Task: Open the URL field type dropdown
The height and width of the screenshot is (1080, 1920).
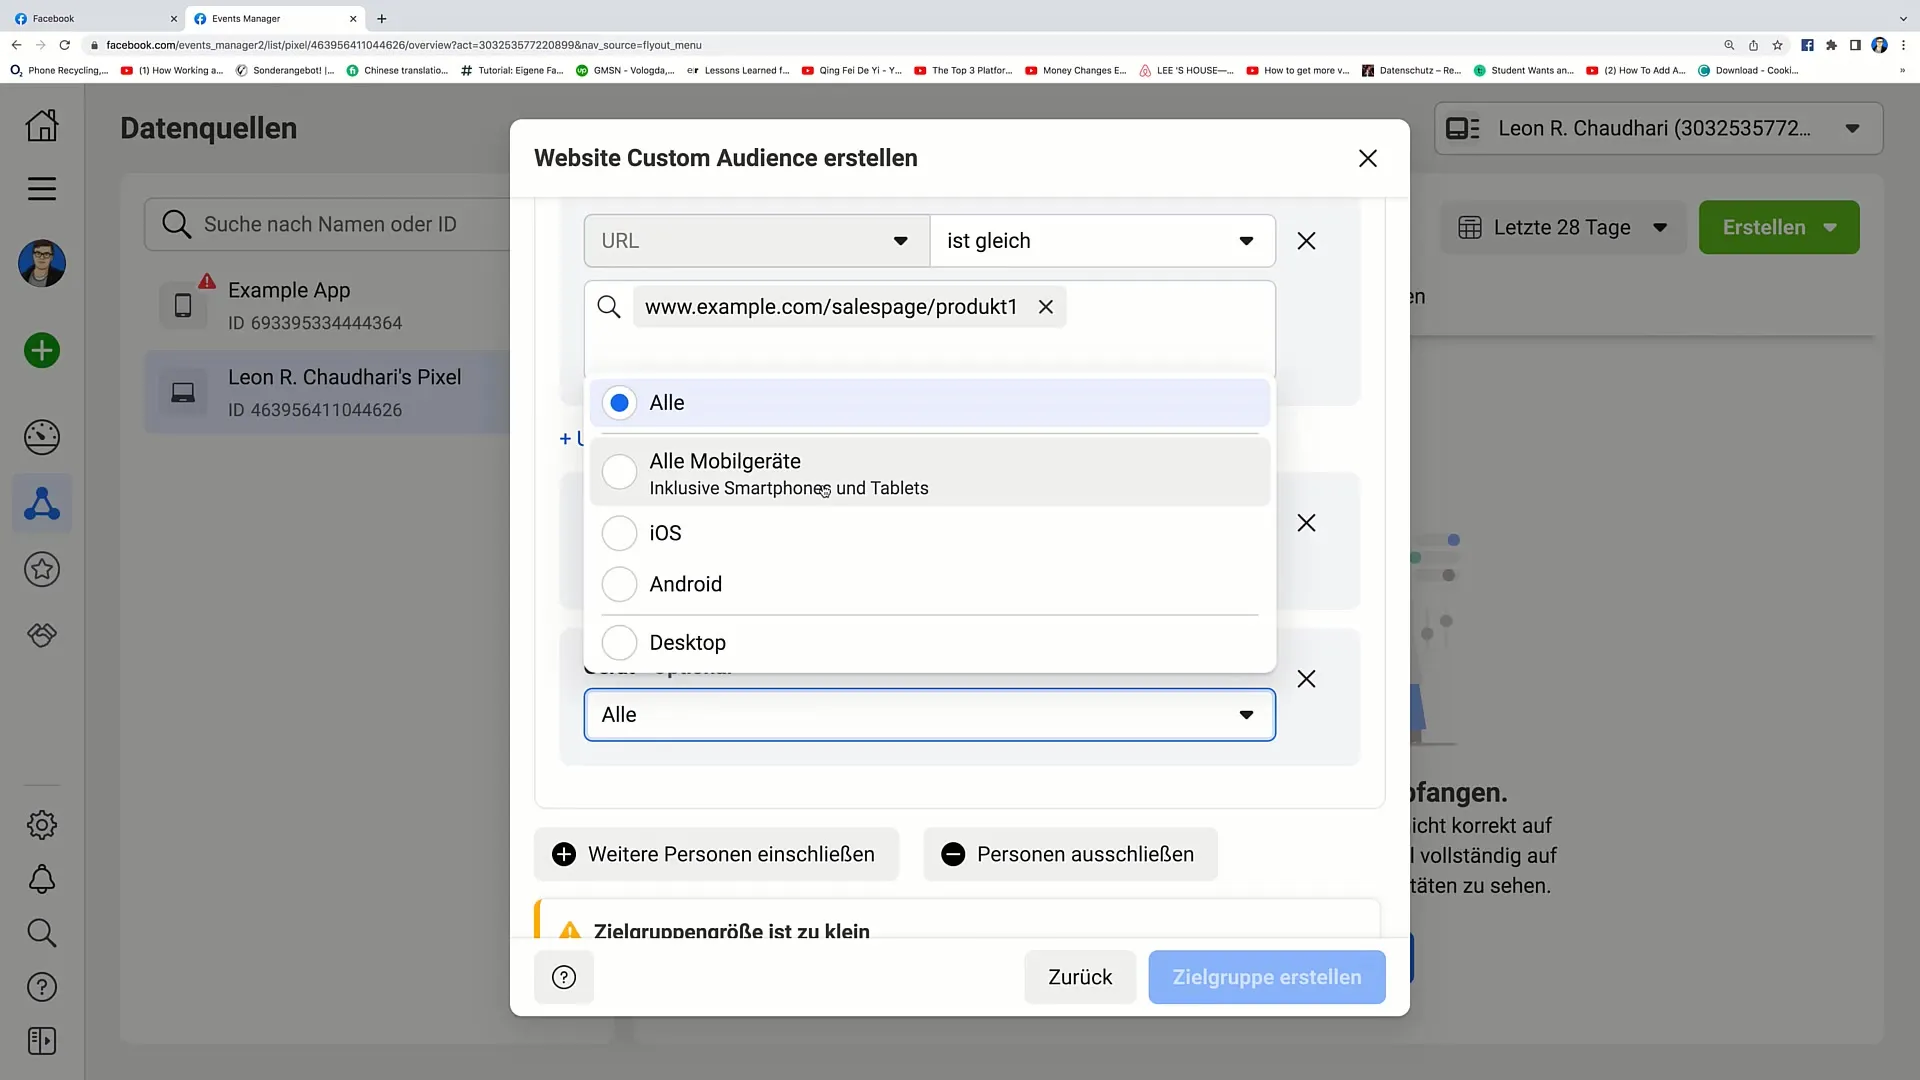Action: [757, 241]
